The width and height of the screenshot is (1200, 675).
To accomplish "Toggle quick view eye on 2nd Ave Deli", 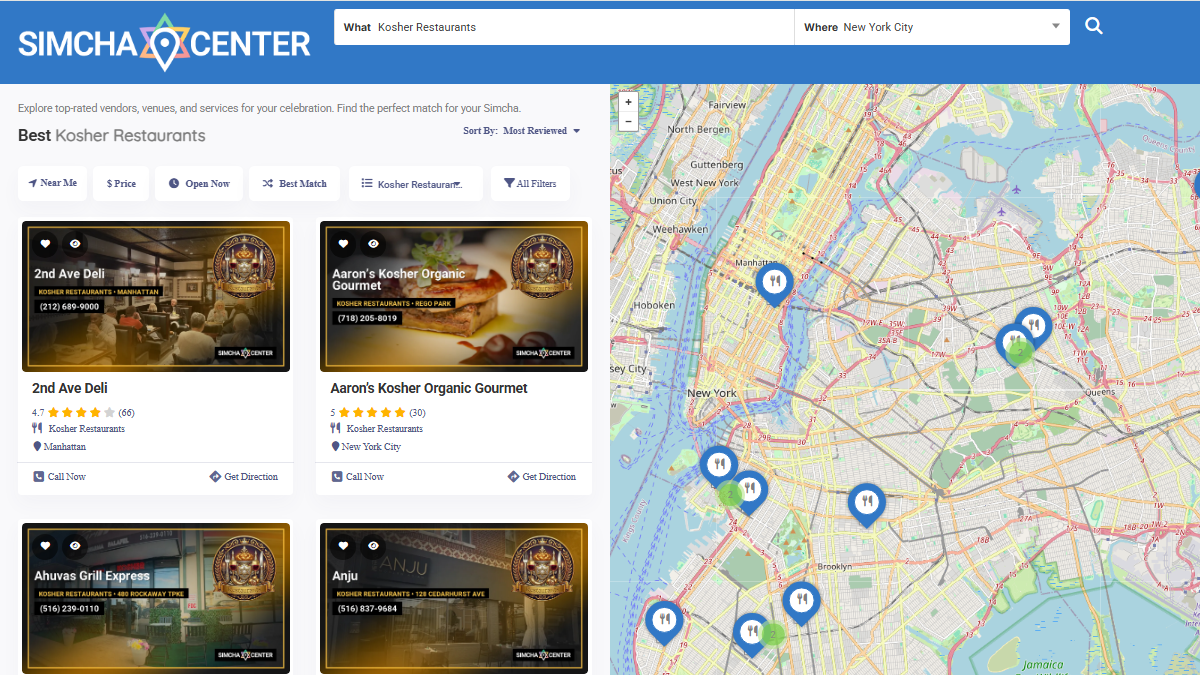I will point(75,243).
